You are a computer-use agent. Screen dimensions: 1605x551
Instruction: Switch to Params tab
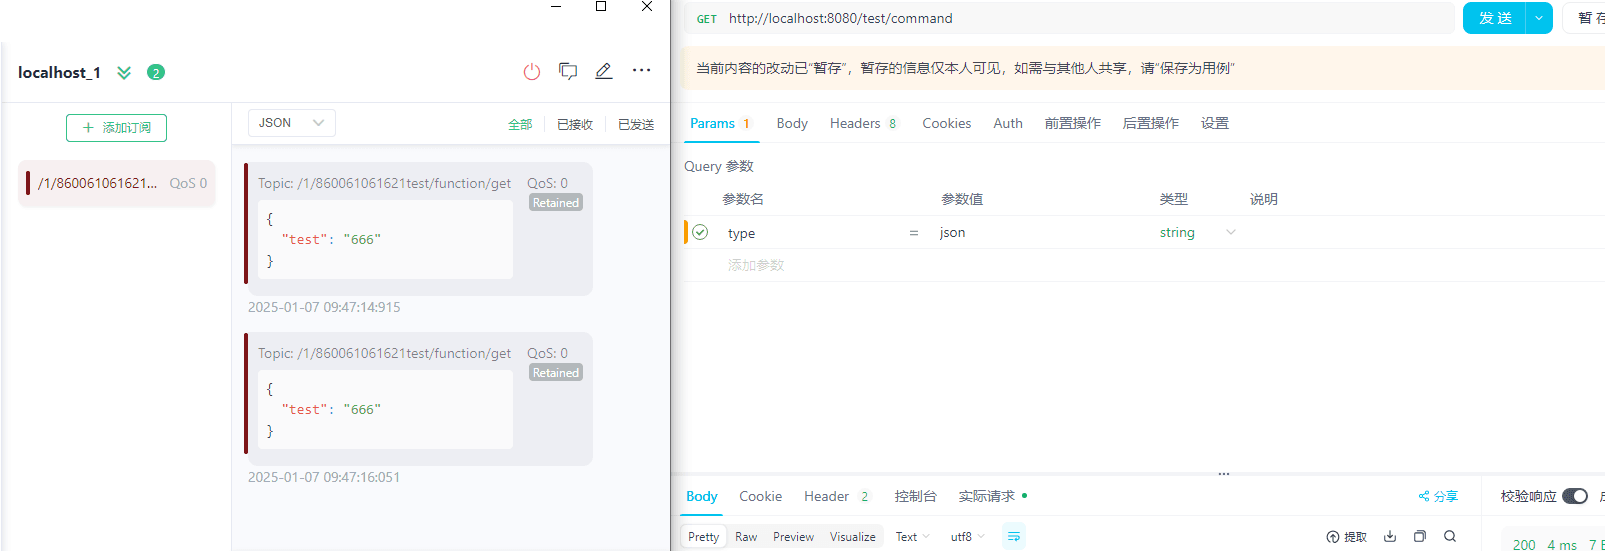(721, 123)
